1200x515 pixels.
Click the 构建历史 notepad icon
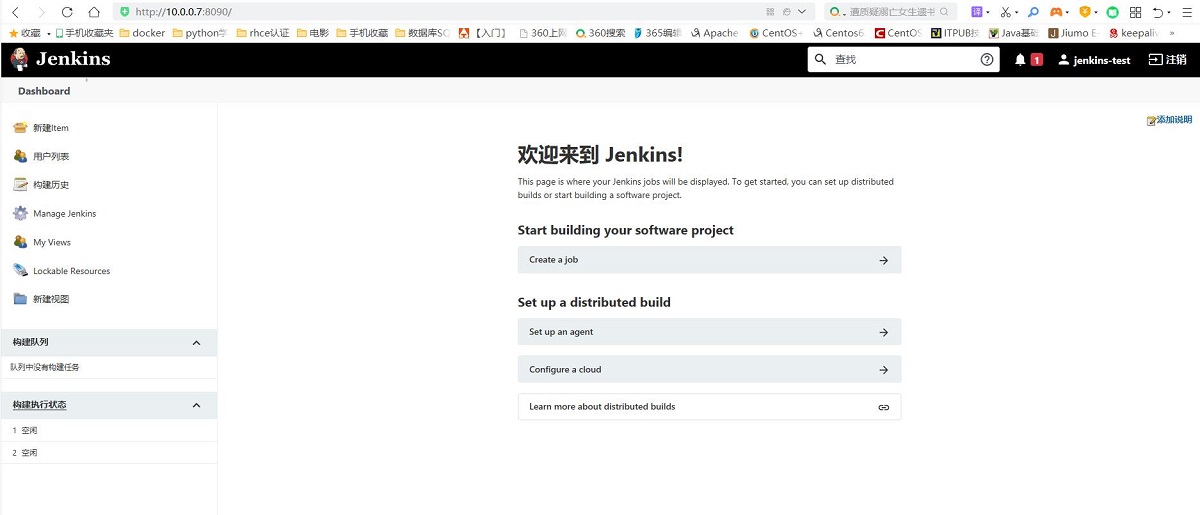20,185
